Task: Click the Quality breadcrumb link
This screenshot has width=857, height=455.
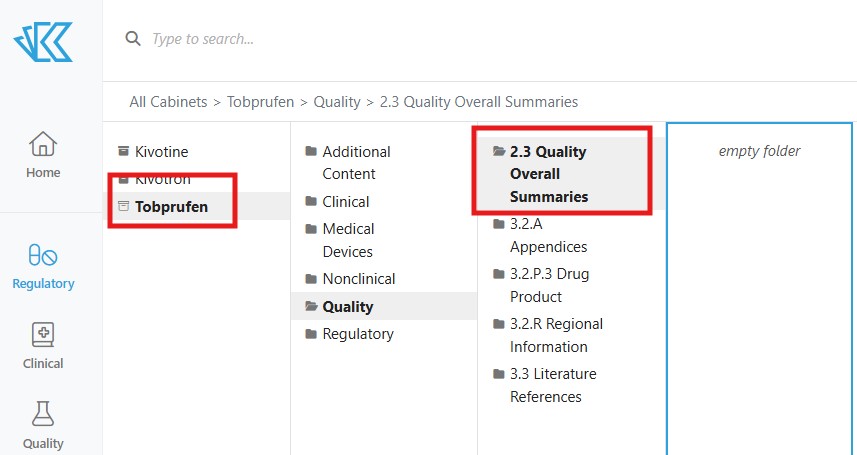Action: 336,102
